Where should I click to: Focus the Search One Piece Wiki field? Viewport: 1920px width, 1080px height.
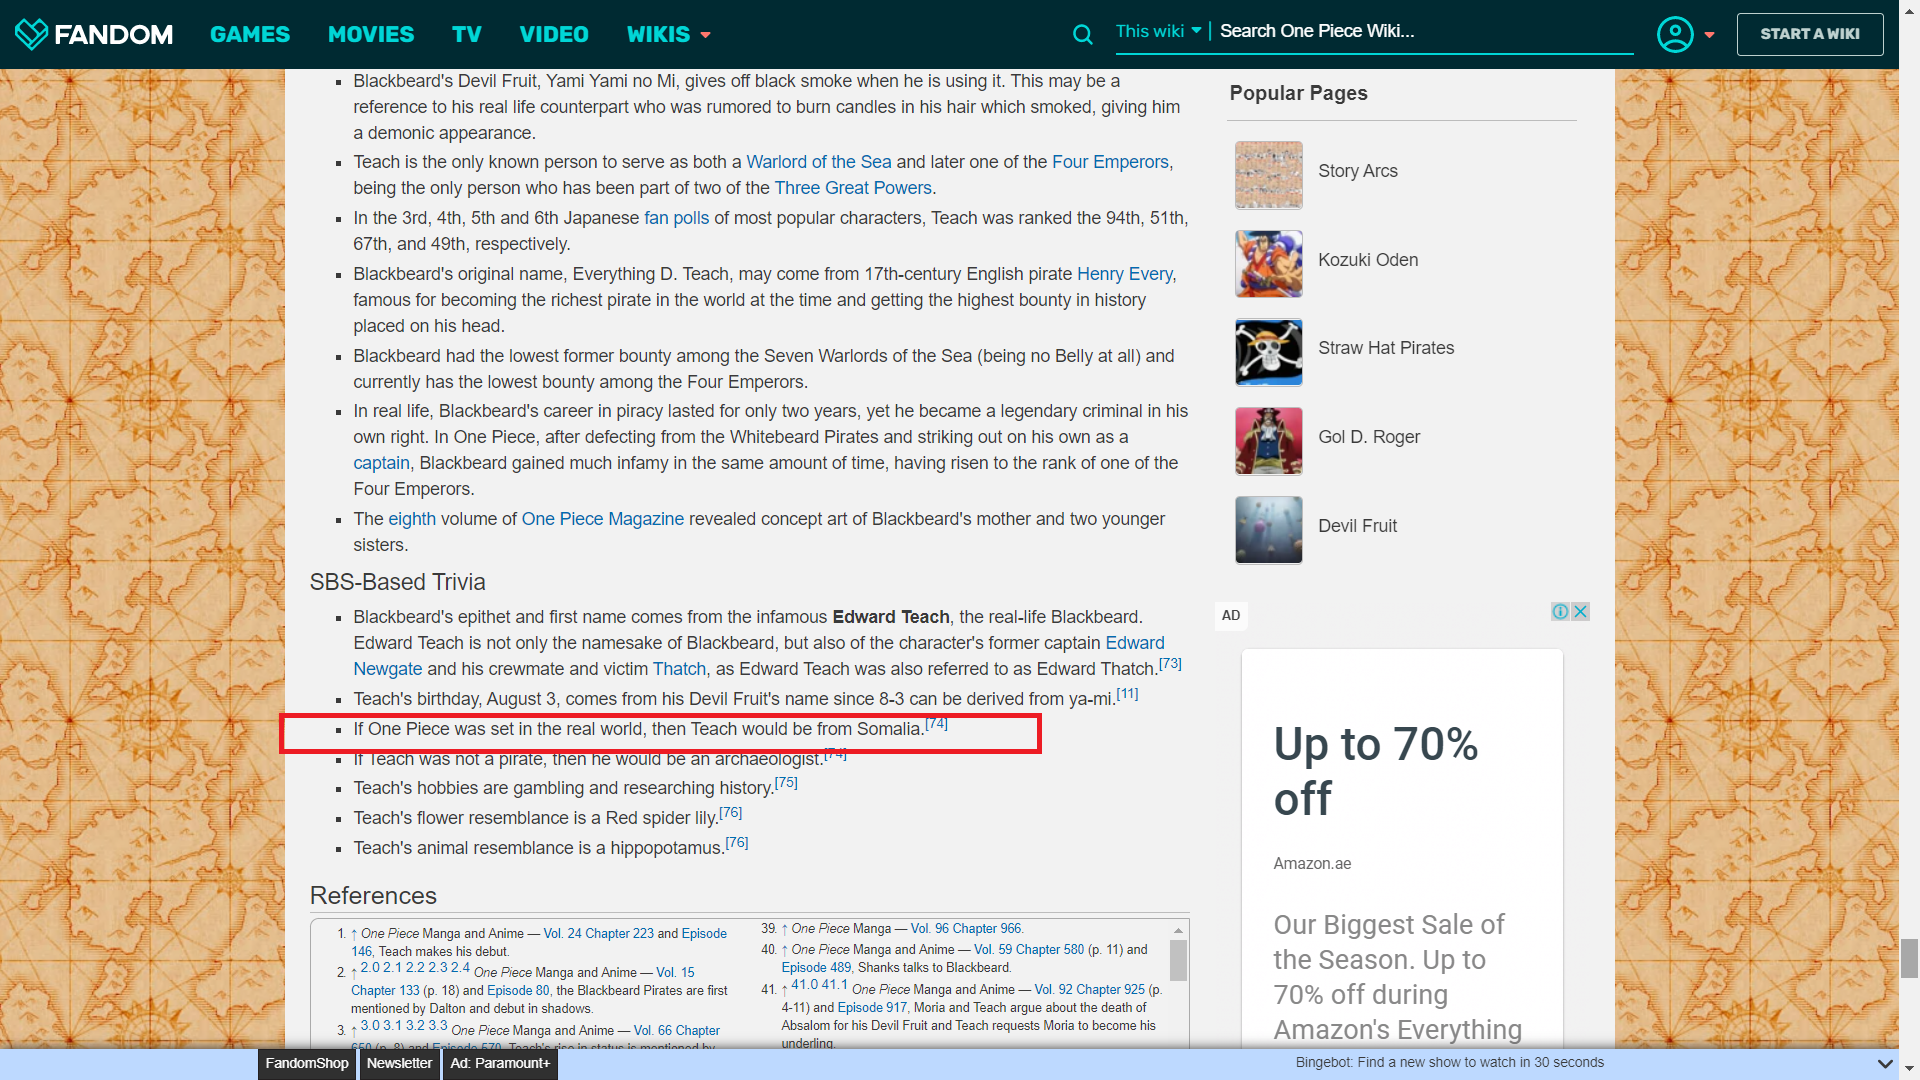coord(1425,32)
